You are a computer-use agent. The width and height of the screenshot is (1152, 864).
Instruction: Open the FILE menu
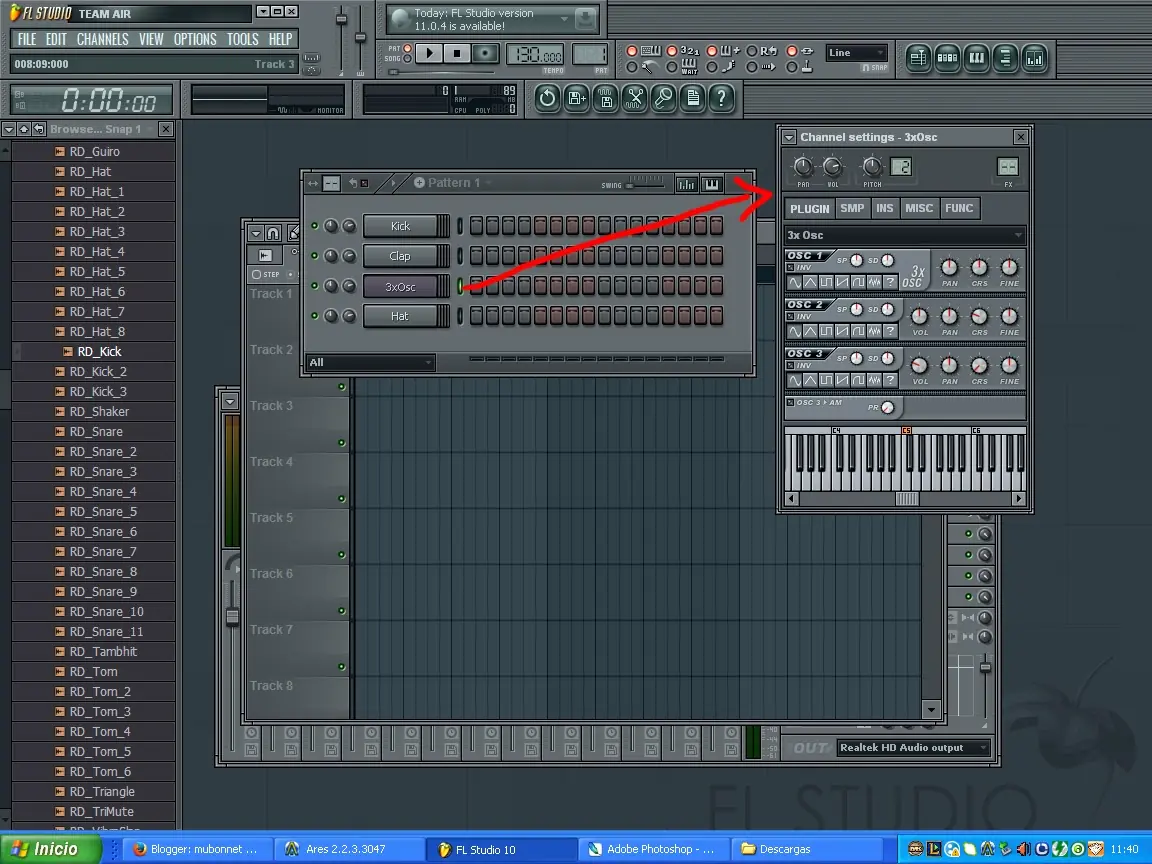26,40
